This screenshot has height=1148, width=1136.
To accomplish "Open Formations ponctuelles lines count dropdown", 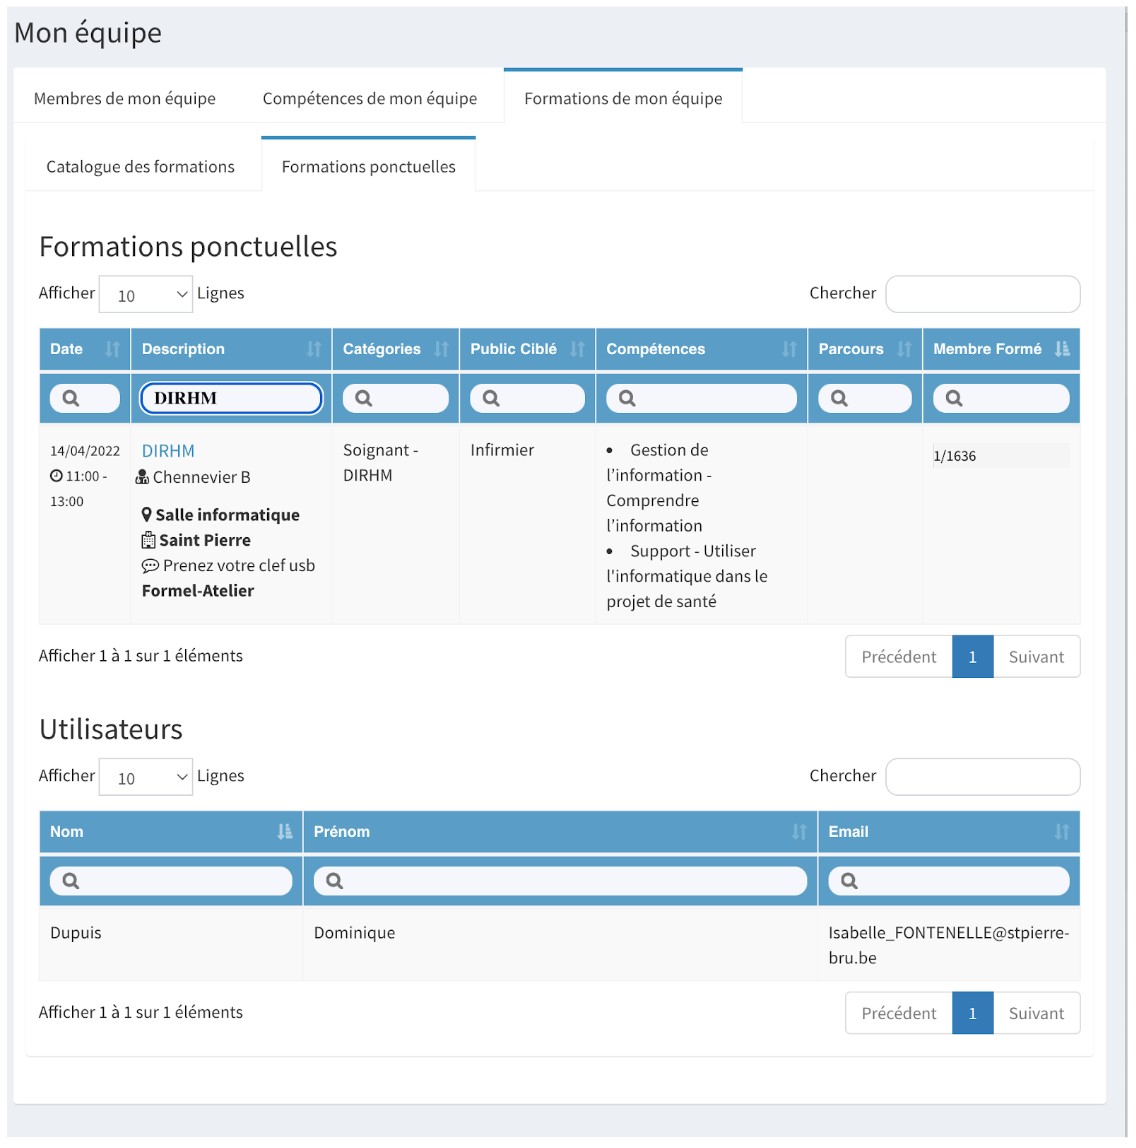I will pos(146,294).
